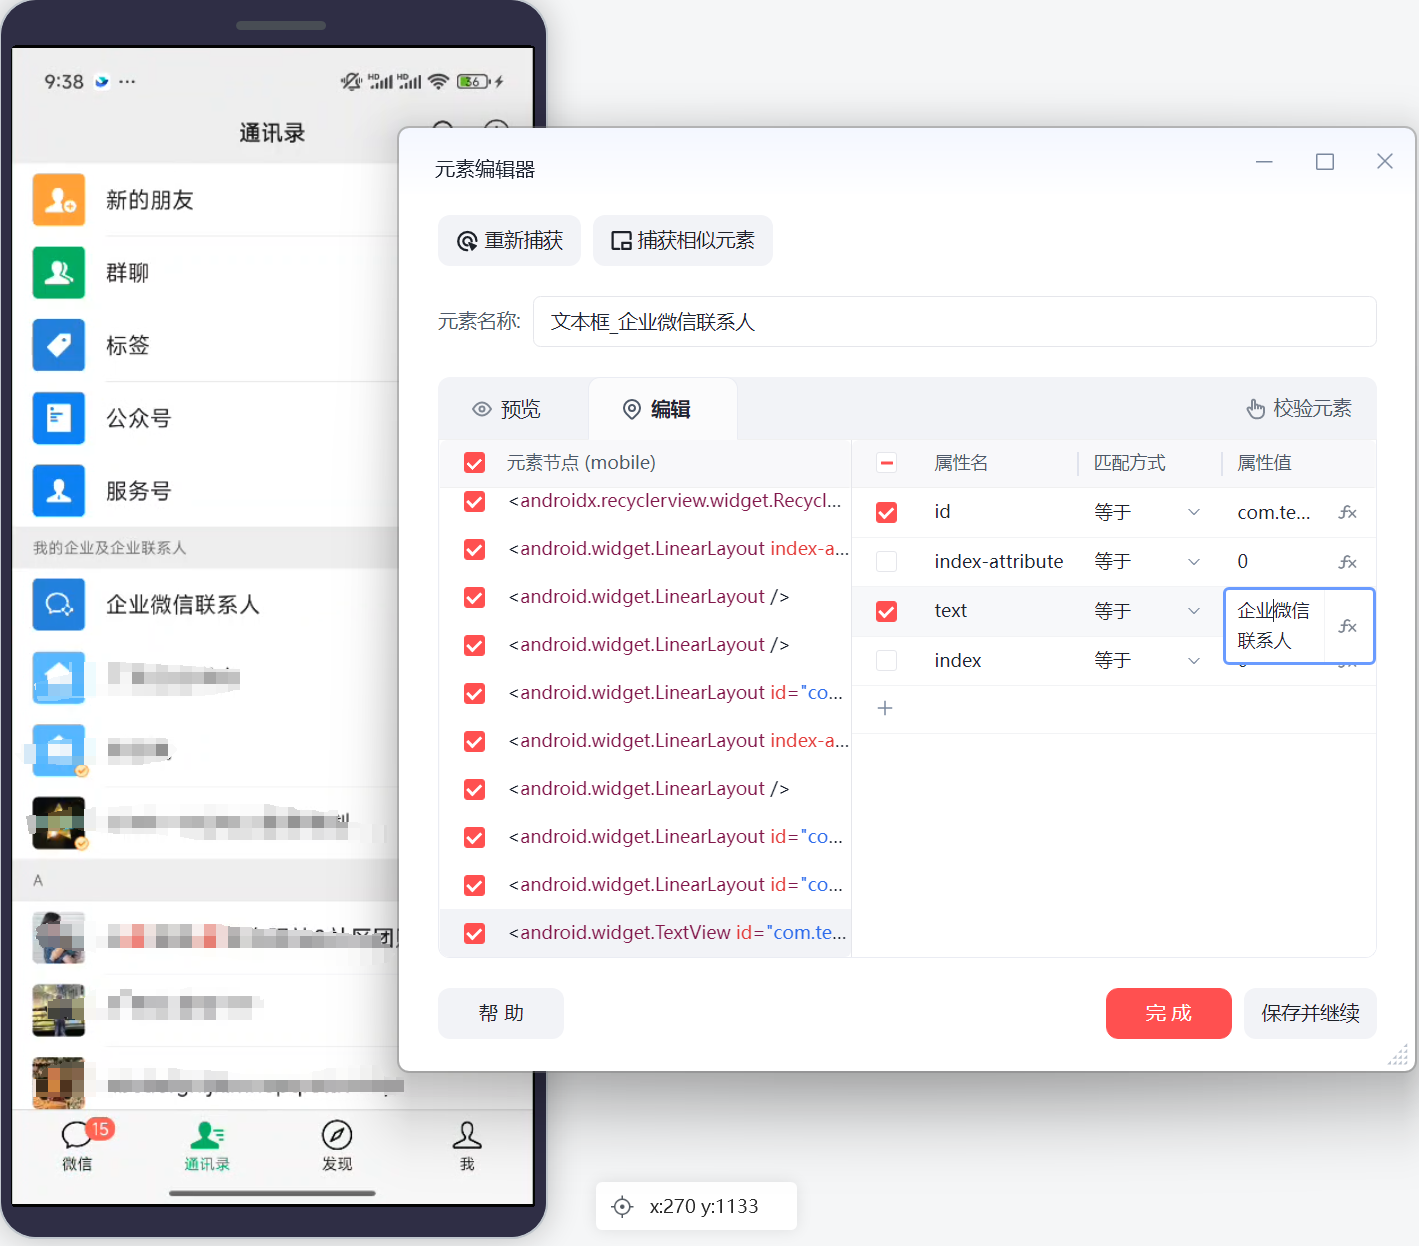Click the 元素名称 input field

(954, 322)
